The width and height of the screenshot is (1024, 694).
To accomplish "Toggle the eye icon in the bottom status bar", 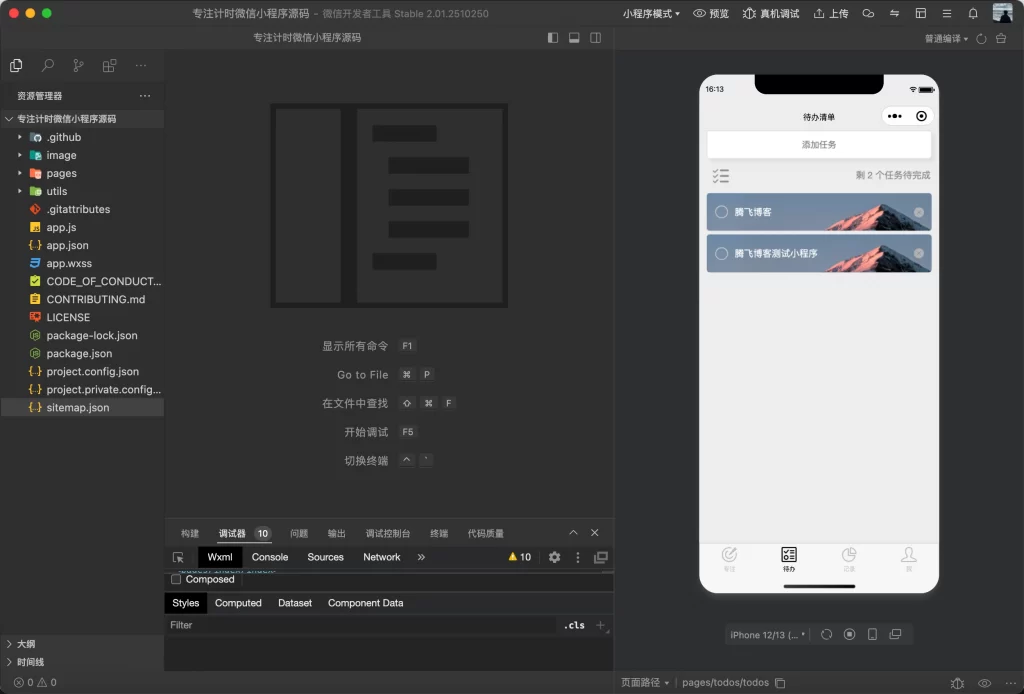I will 983,682.
